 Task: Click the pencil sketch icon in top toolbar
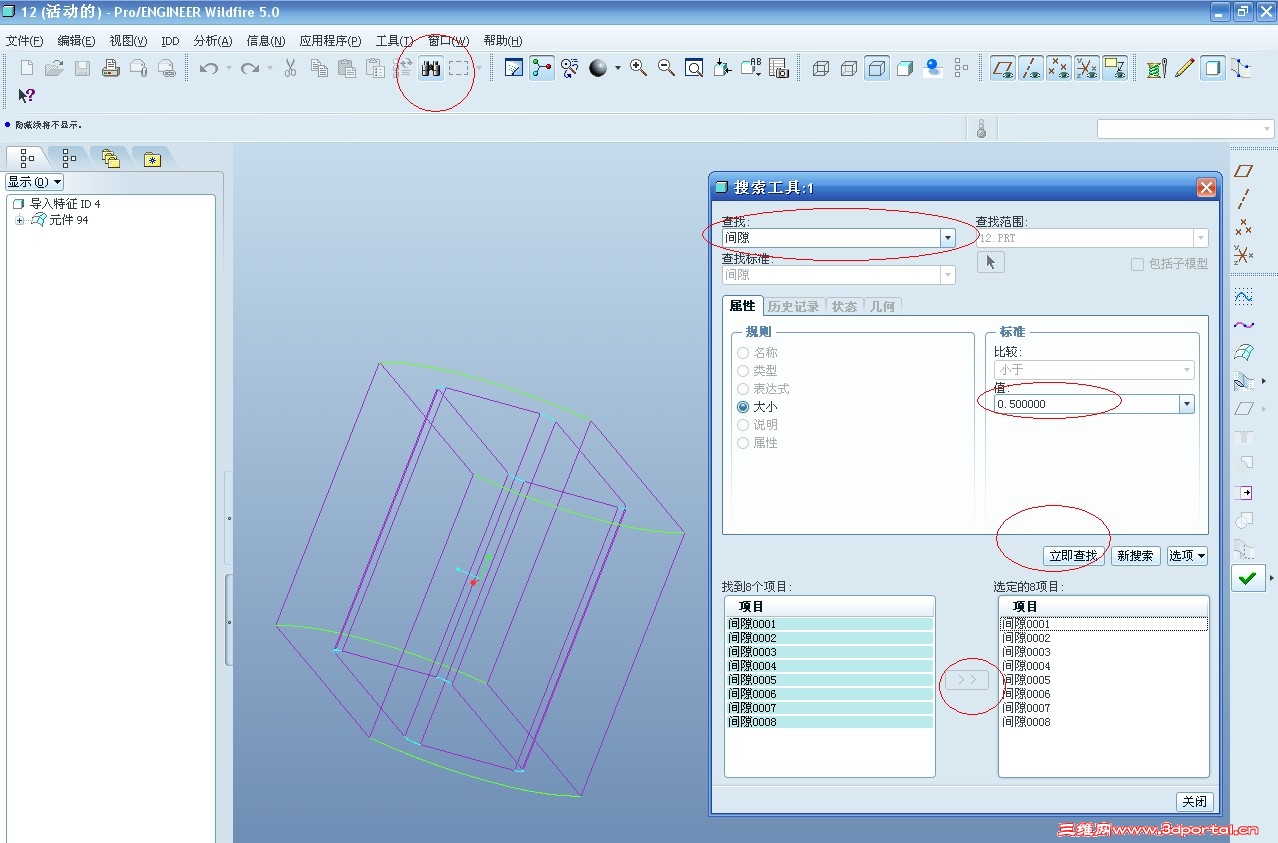1185,68
